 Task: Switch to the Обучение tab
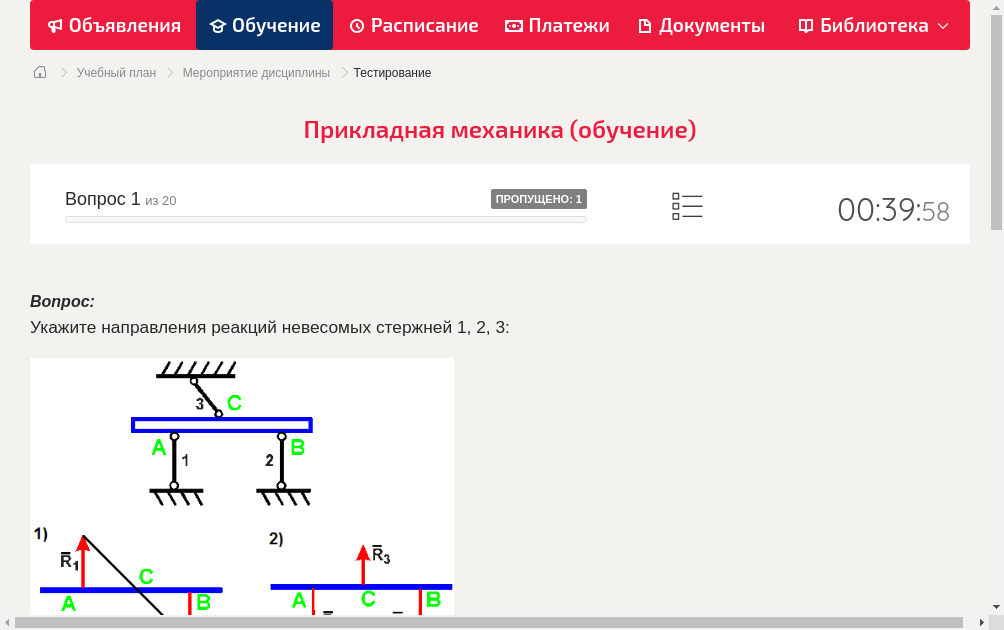click(264, 25)
